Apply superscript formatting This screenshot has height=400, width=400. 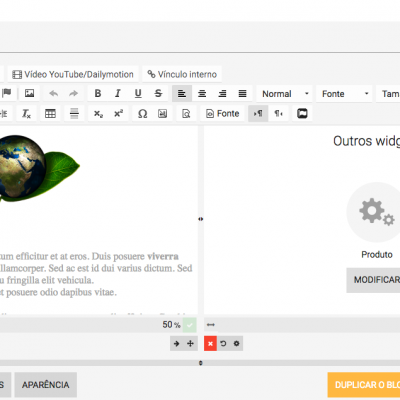(118, 114)
